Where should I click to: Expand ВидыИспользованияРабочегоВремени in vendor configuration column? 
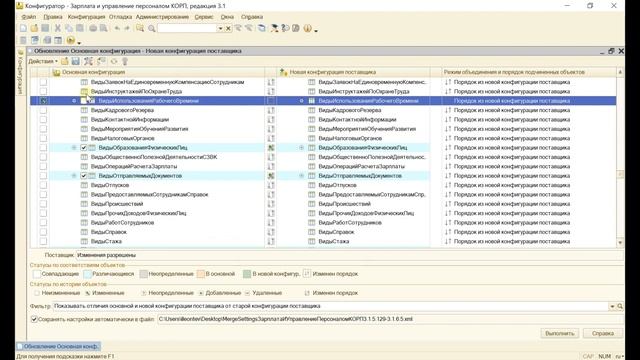302,101
